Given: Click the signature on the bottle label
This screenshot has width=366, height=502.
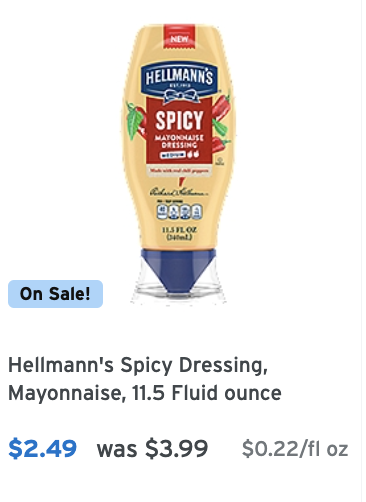Looking at the screenshot, I should click(179, 192).
